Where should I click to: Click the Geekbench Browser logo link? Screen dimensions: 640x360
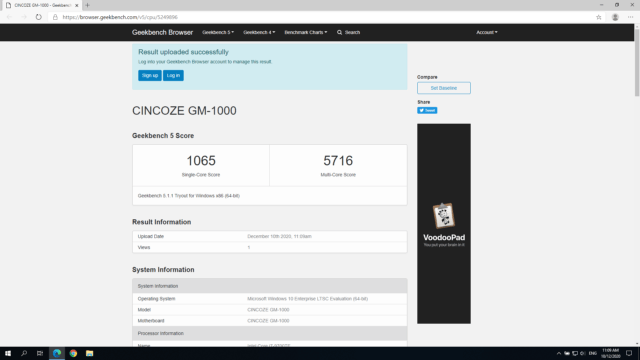[x=162, y=32]
